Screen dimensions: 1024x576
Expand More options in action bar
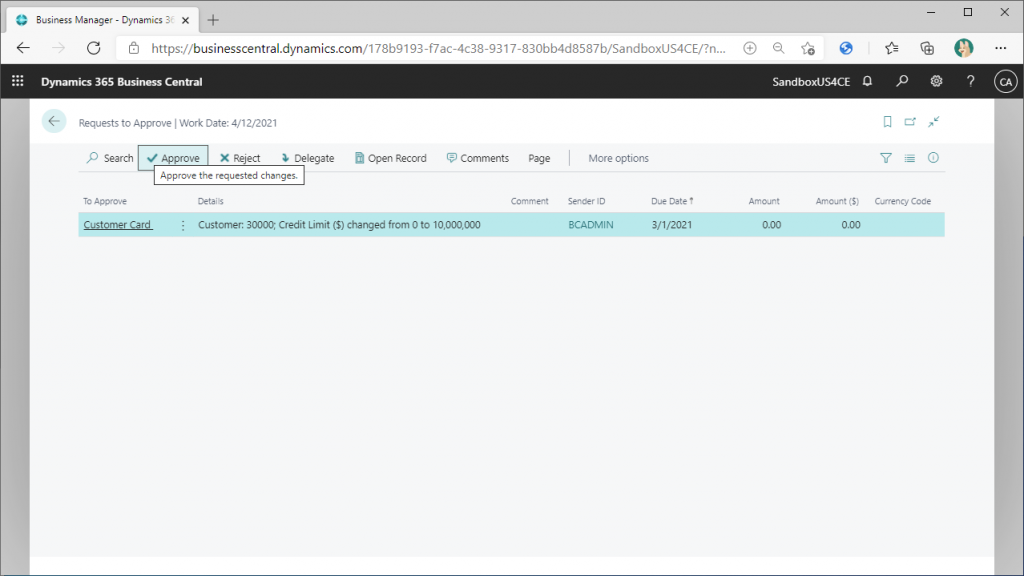tap(618, 158)
